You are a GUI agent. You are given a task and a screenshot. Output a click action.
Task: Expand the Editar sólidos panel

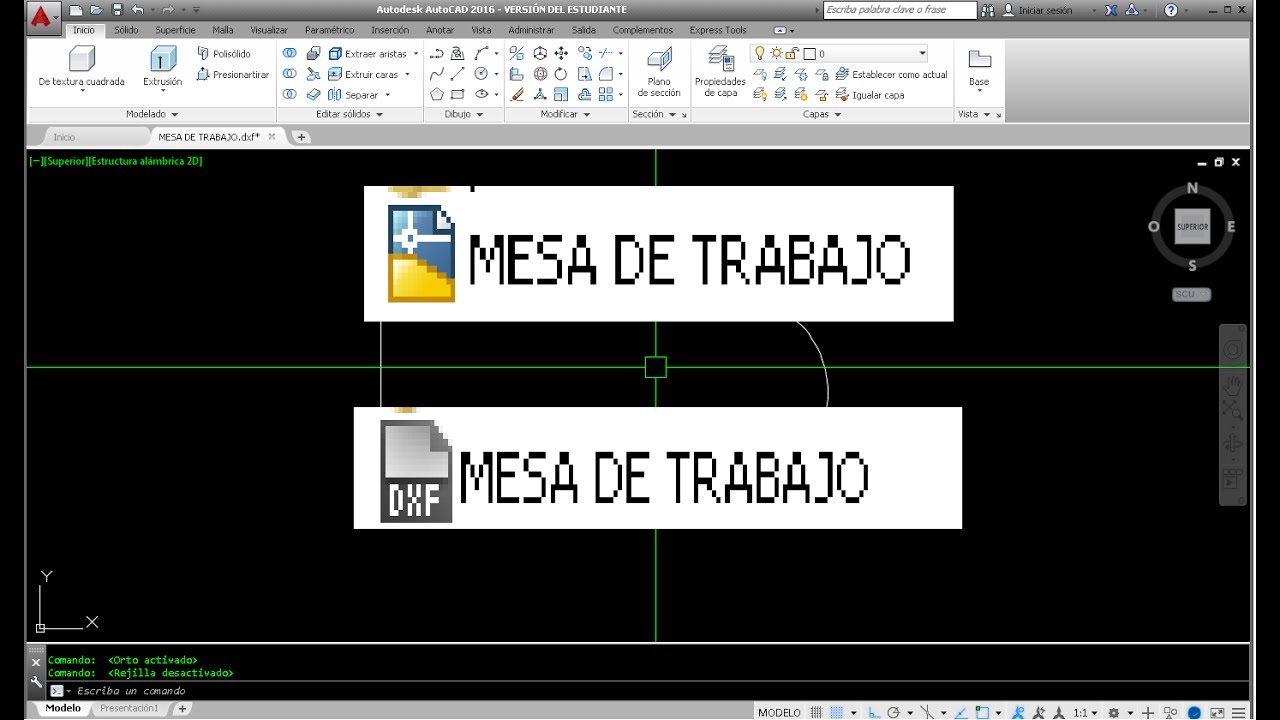tap(349, 114)
